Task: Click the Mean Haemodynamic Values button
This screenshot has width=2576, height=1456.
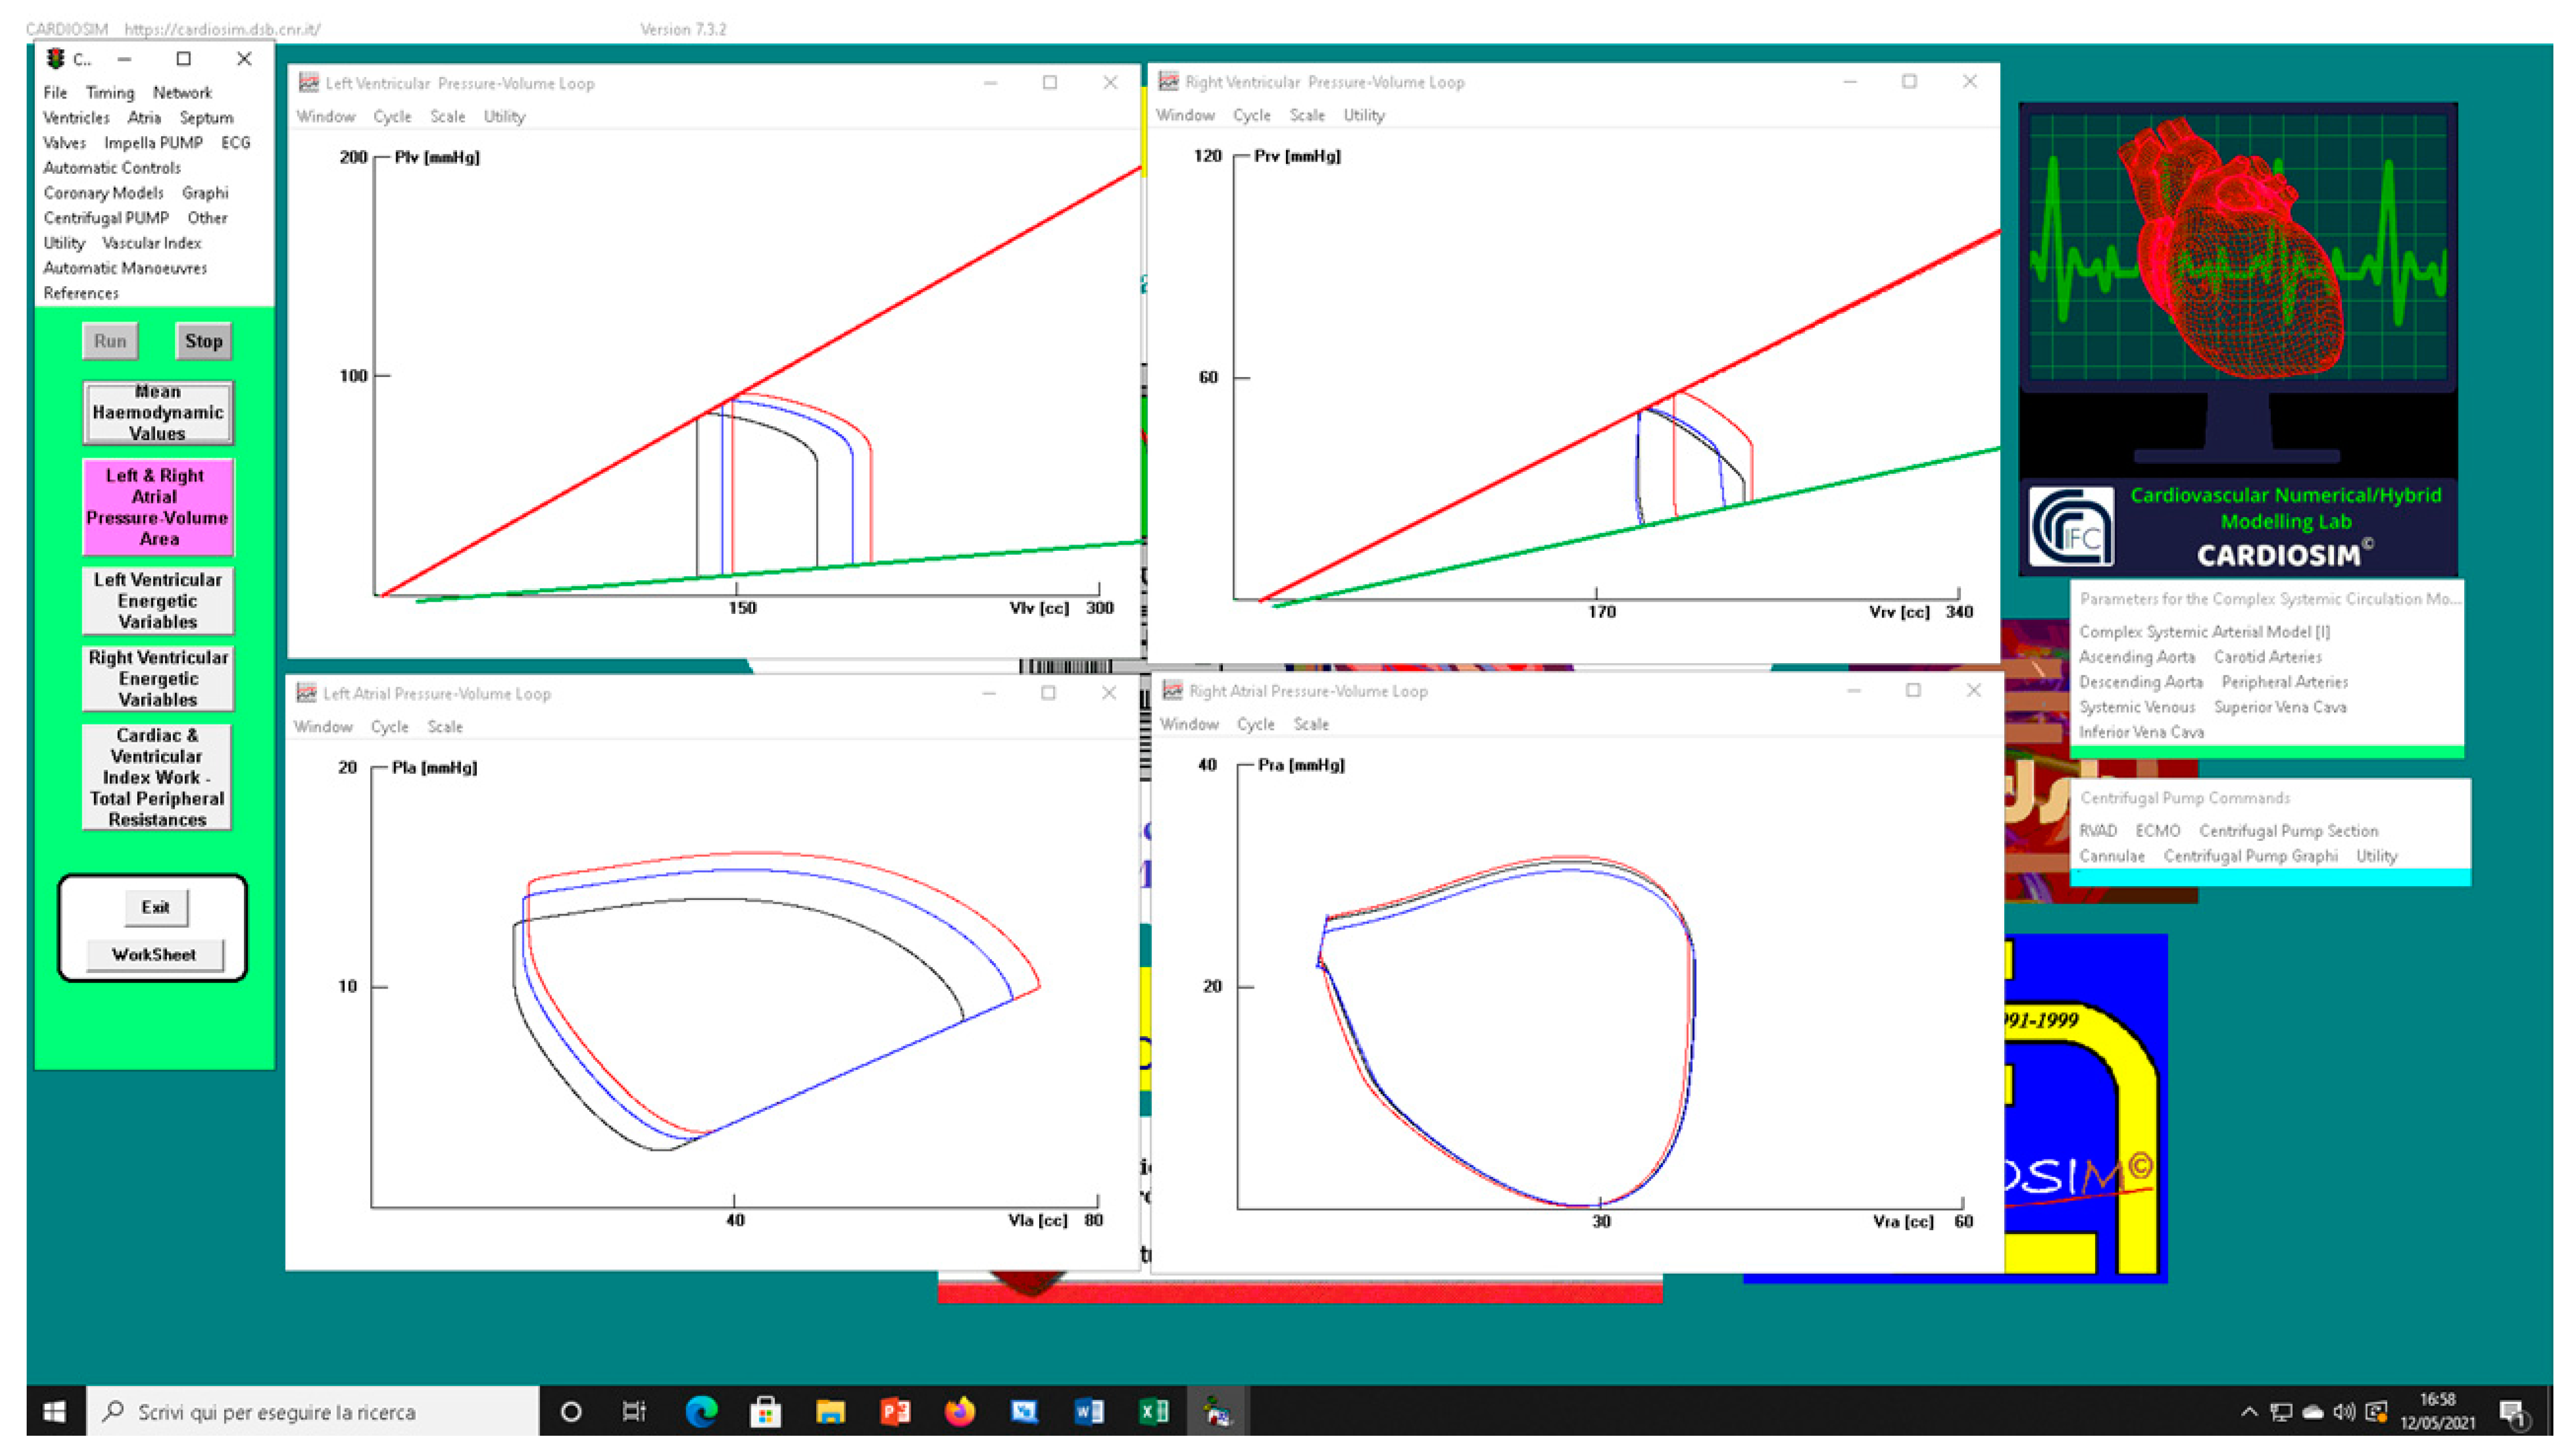Action: (158, 413)
